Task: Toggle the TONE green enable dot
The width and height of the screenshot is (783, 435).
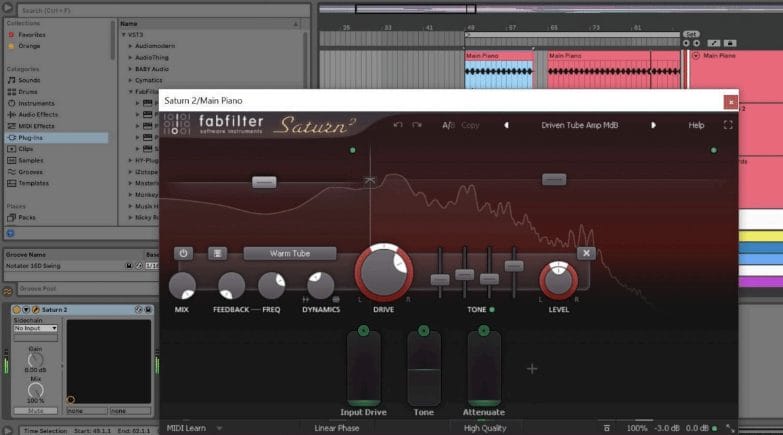Action: pos(492,310)
